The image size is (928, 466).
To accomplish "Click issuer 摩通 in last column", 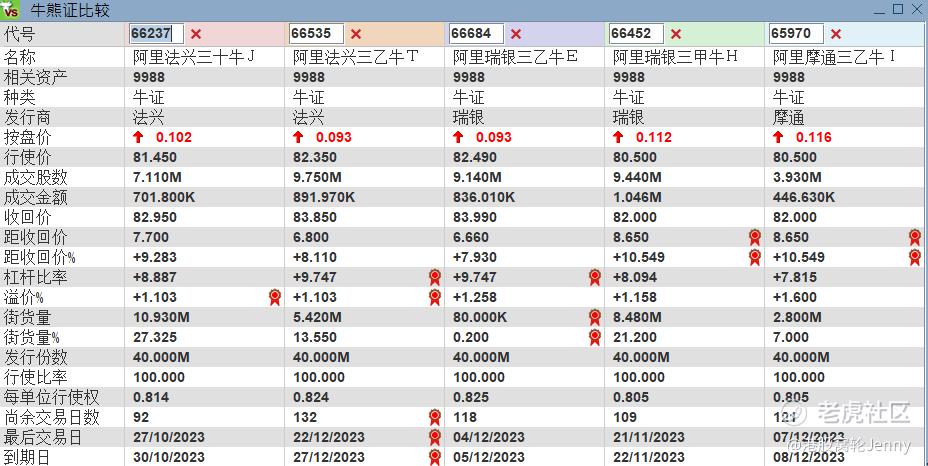I will (788, 117).
